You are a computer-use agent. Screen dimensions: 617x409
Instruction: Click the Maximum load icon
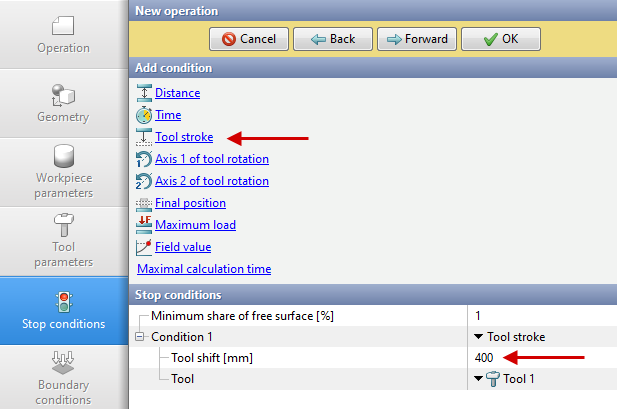[x=144, y=225]
